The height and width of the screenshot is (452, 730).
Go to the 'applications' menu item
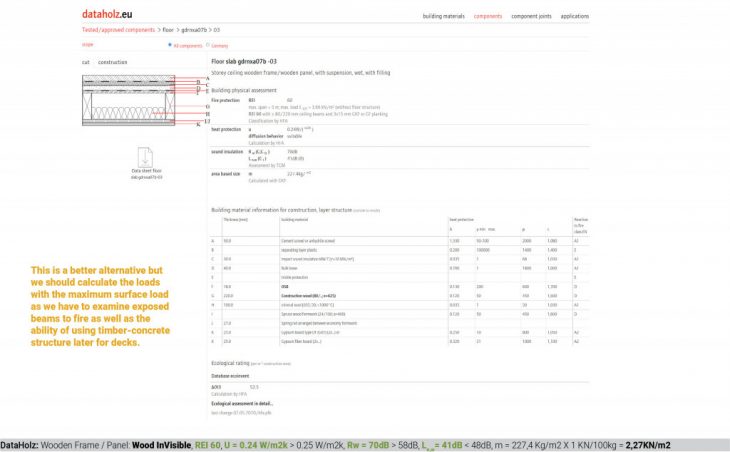point(574,16)
